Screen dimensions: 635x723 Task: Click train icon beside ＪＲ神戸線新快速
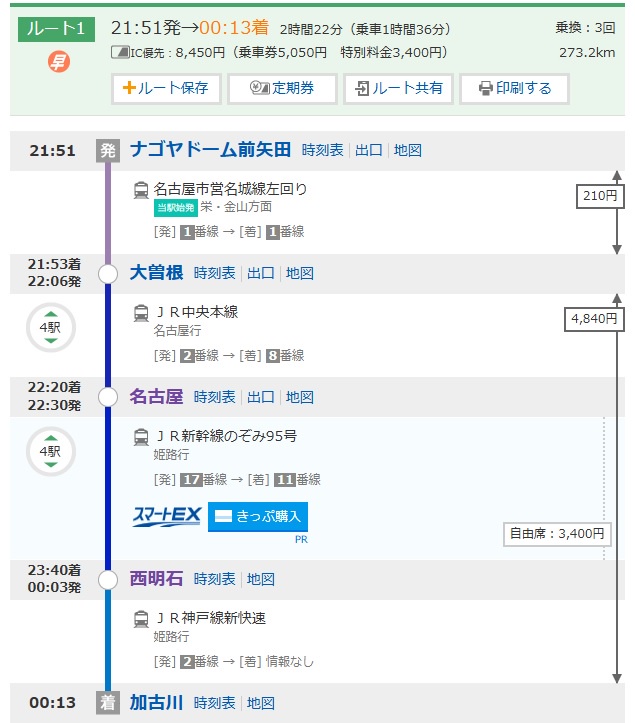(x=141, y=619)
